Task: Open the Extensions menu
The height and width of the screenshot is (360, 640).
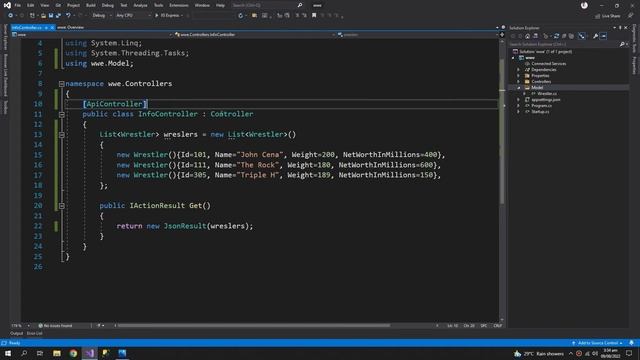Action: point(179,5)
